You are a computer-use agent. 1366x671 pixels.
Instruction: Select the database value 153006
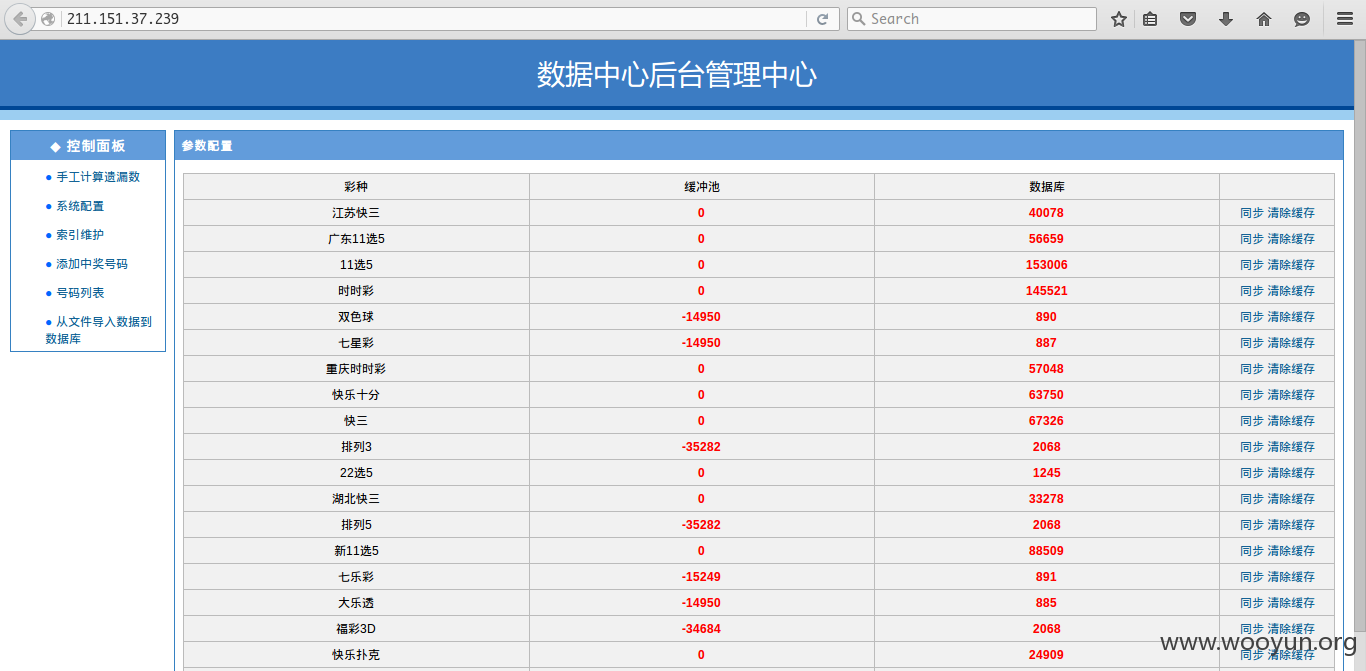[1046, 265]
